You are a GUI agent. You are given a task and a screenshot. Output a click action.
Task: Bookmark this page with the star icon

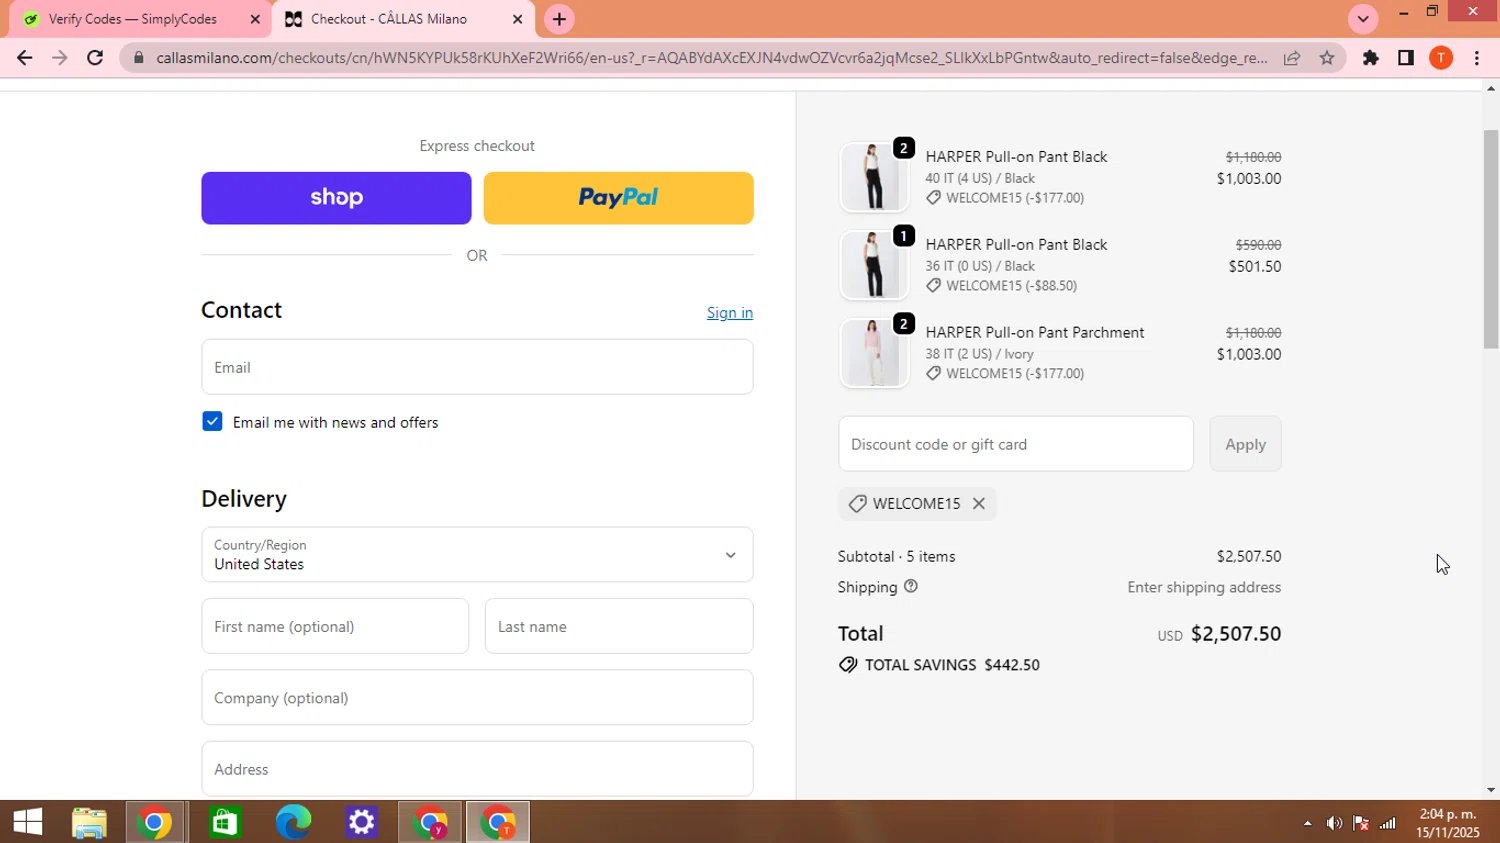[1327, 58]
